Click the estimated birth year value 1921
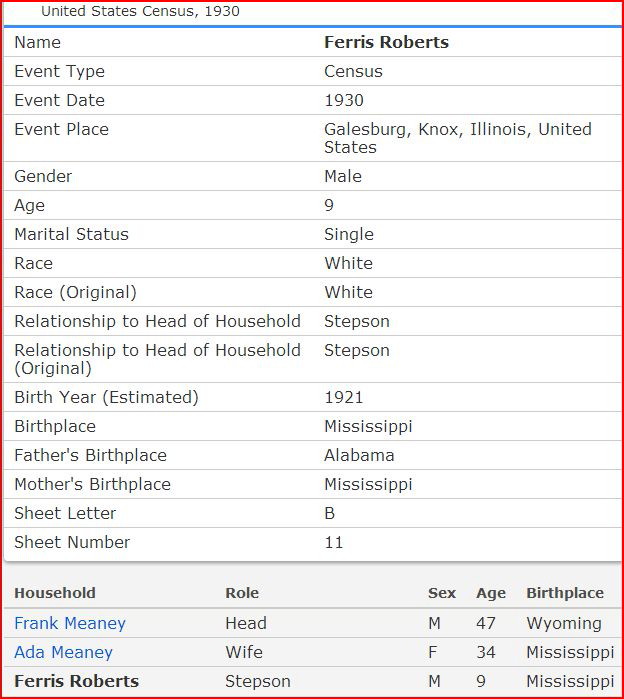The width and height of the screenshot is (624, 699). 344,397
